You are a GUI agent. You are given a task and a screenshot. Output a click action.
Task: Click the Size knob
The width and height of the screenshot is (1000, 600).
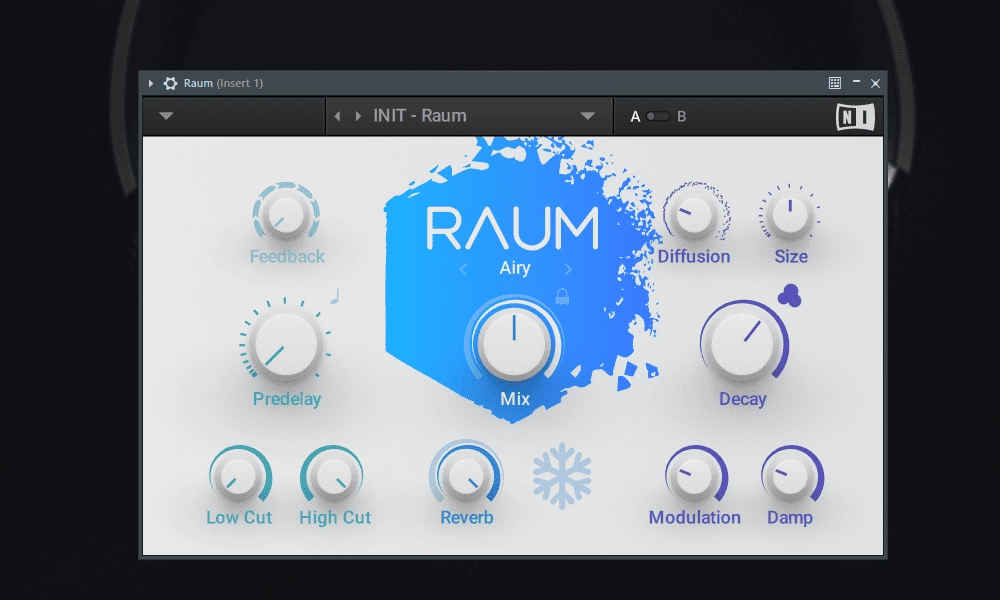[790, 215]
